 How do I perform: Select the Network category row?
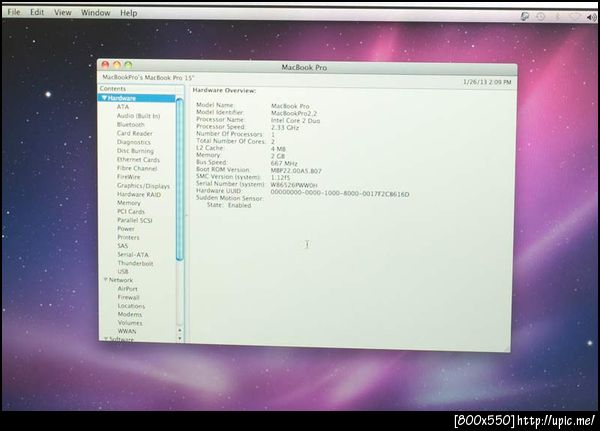(x=137, y=280)
